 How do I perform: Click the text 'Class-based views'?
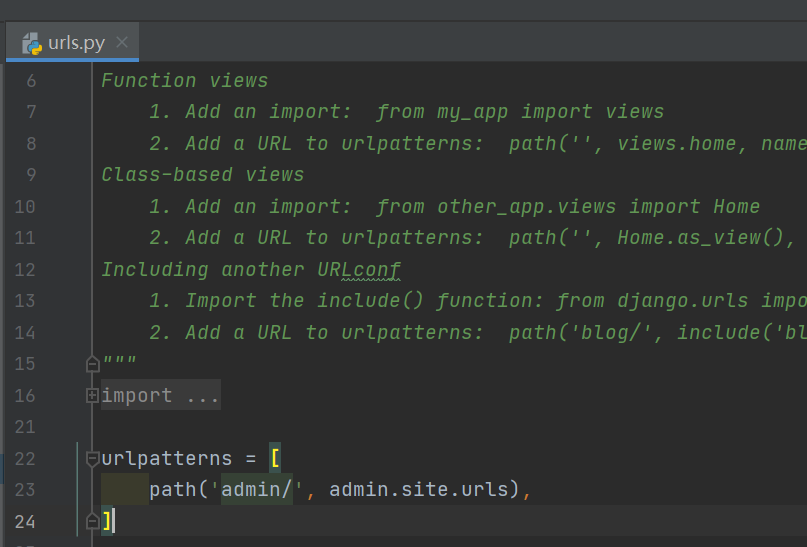tap(202, 175)
